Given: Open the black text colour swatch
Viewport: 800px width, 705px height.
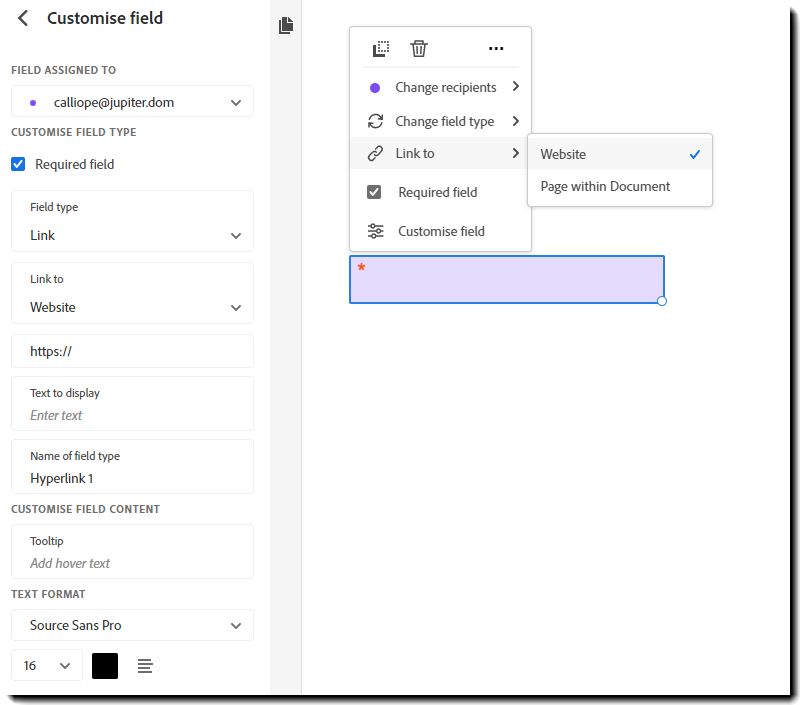Looking at the screenshot, I should (x=105, y=666).
